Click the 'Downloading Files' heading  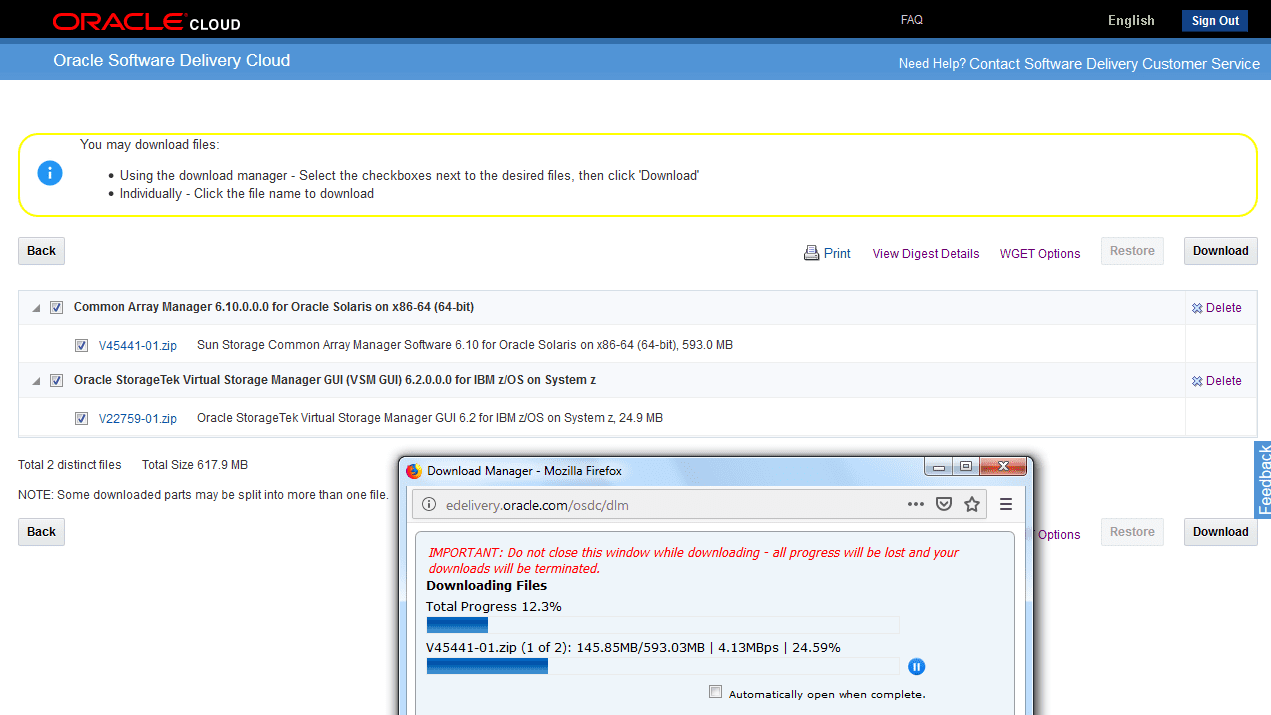487,586
